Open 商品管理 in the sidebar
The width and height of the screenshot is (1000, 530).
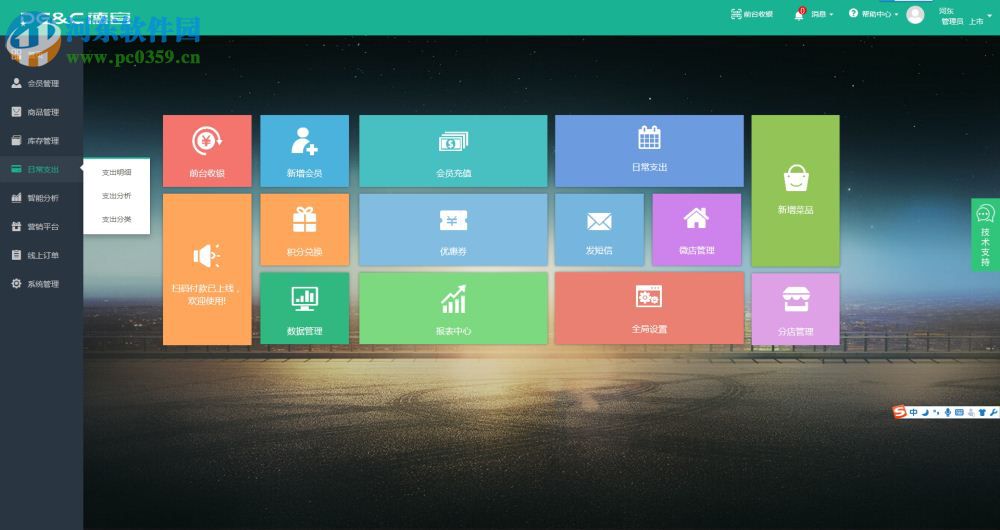[41, 112]
